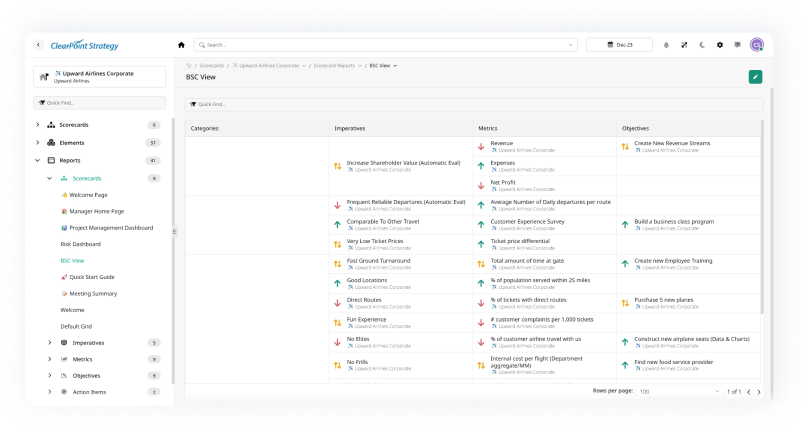Viewport: 809px width, 431px height.
Task: Go to next page arrow
Action: (x=759, y=392)
